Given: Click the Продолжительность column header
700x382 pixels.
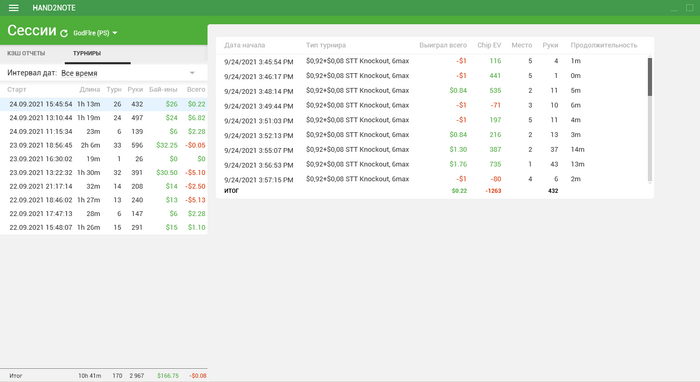Looking at the screenshot, I should click(604, 45).
